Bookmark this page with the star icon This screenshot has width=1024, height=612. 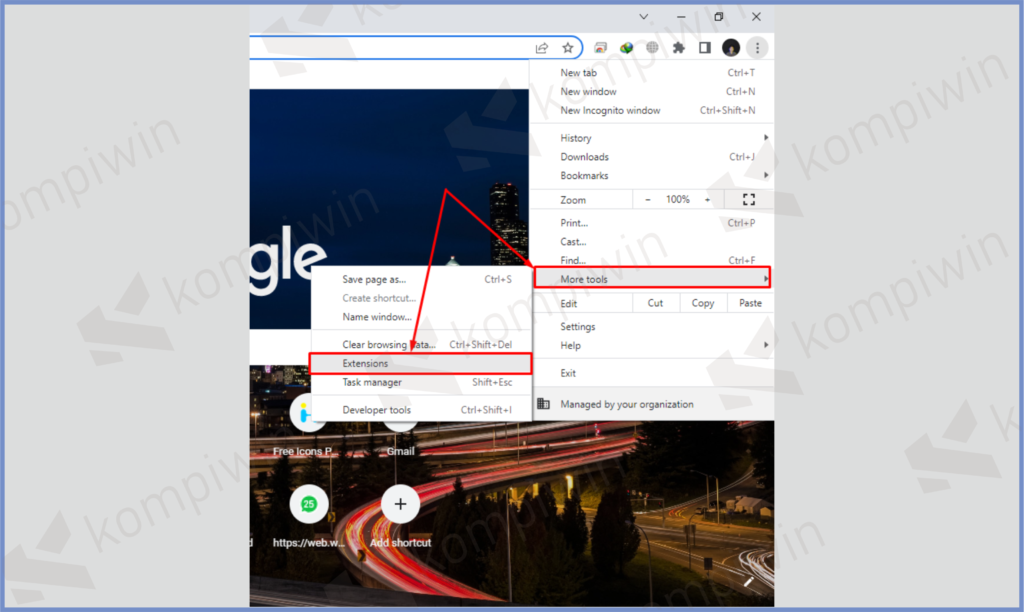[x=568, y=47]
